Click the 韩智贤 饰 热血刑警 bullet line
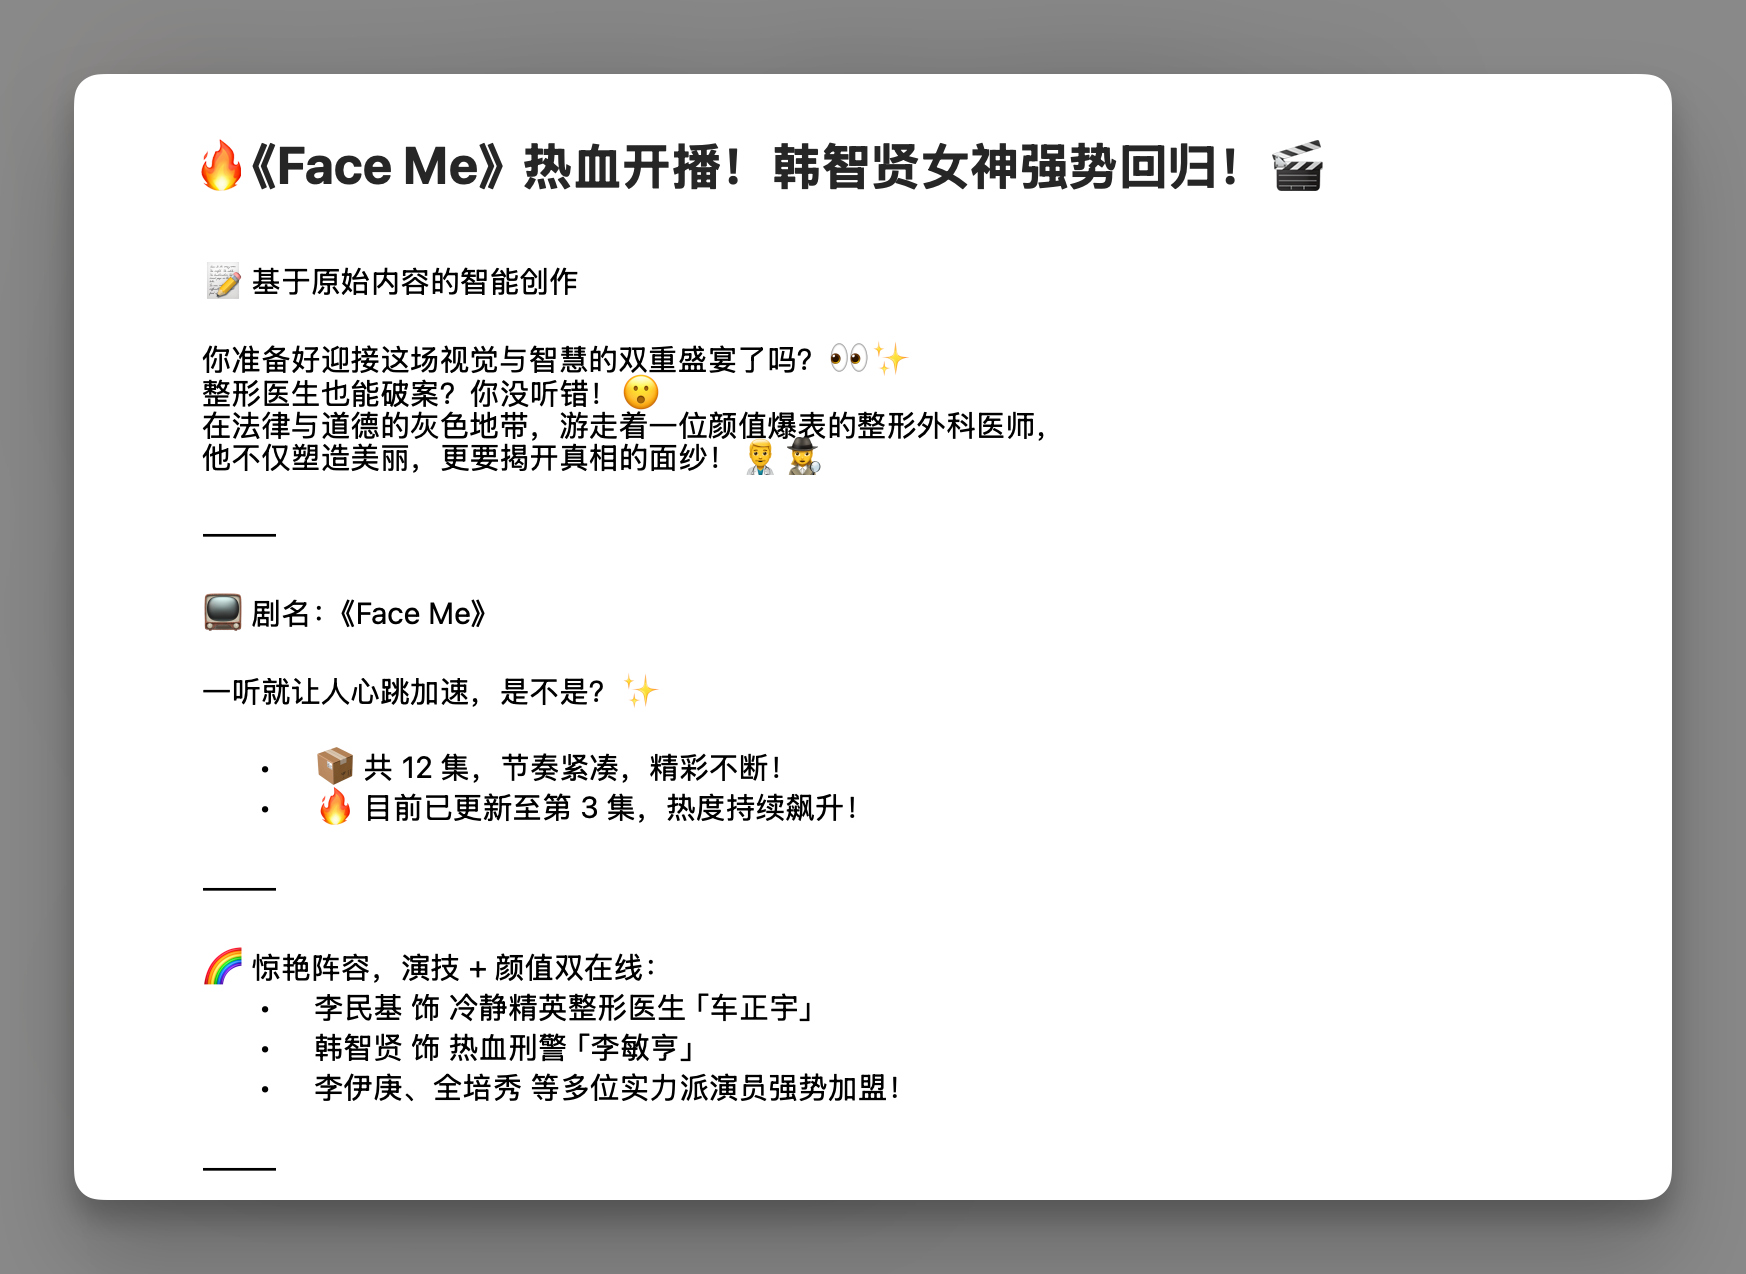Image resolution: width=1746 pixels, height=1274 pixels. pos(505,1047)
